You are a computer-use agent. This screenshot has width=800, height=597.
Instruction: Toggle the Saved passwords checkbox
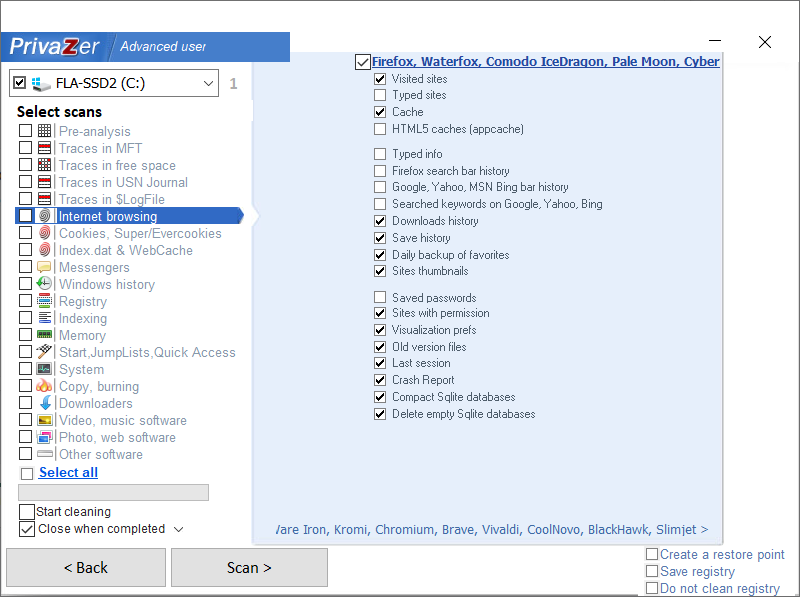[x=380, y=297]
